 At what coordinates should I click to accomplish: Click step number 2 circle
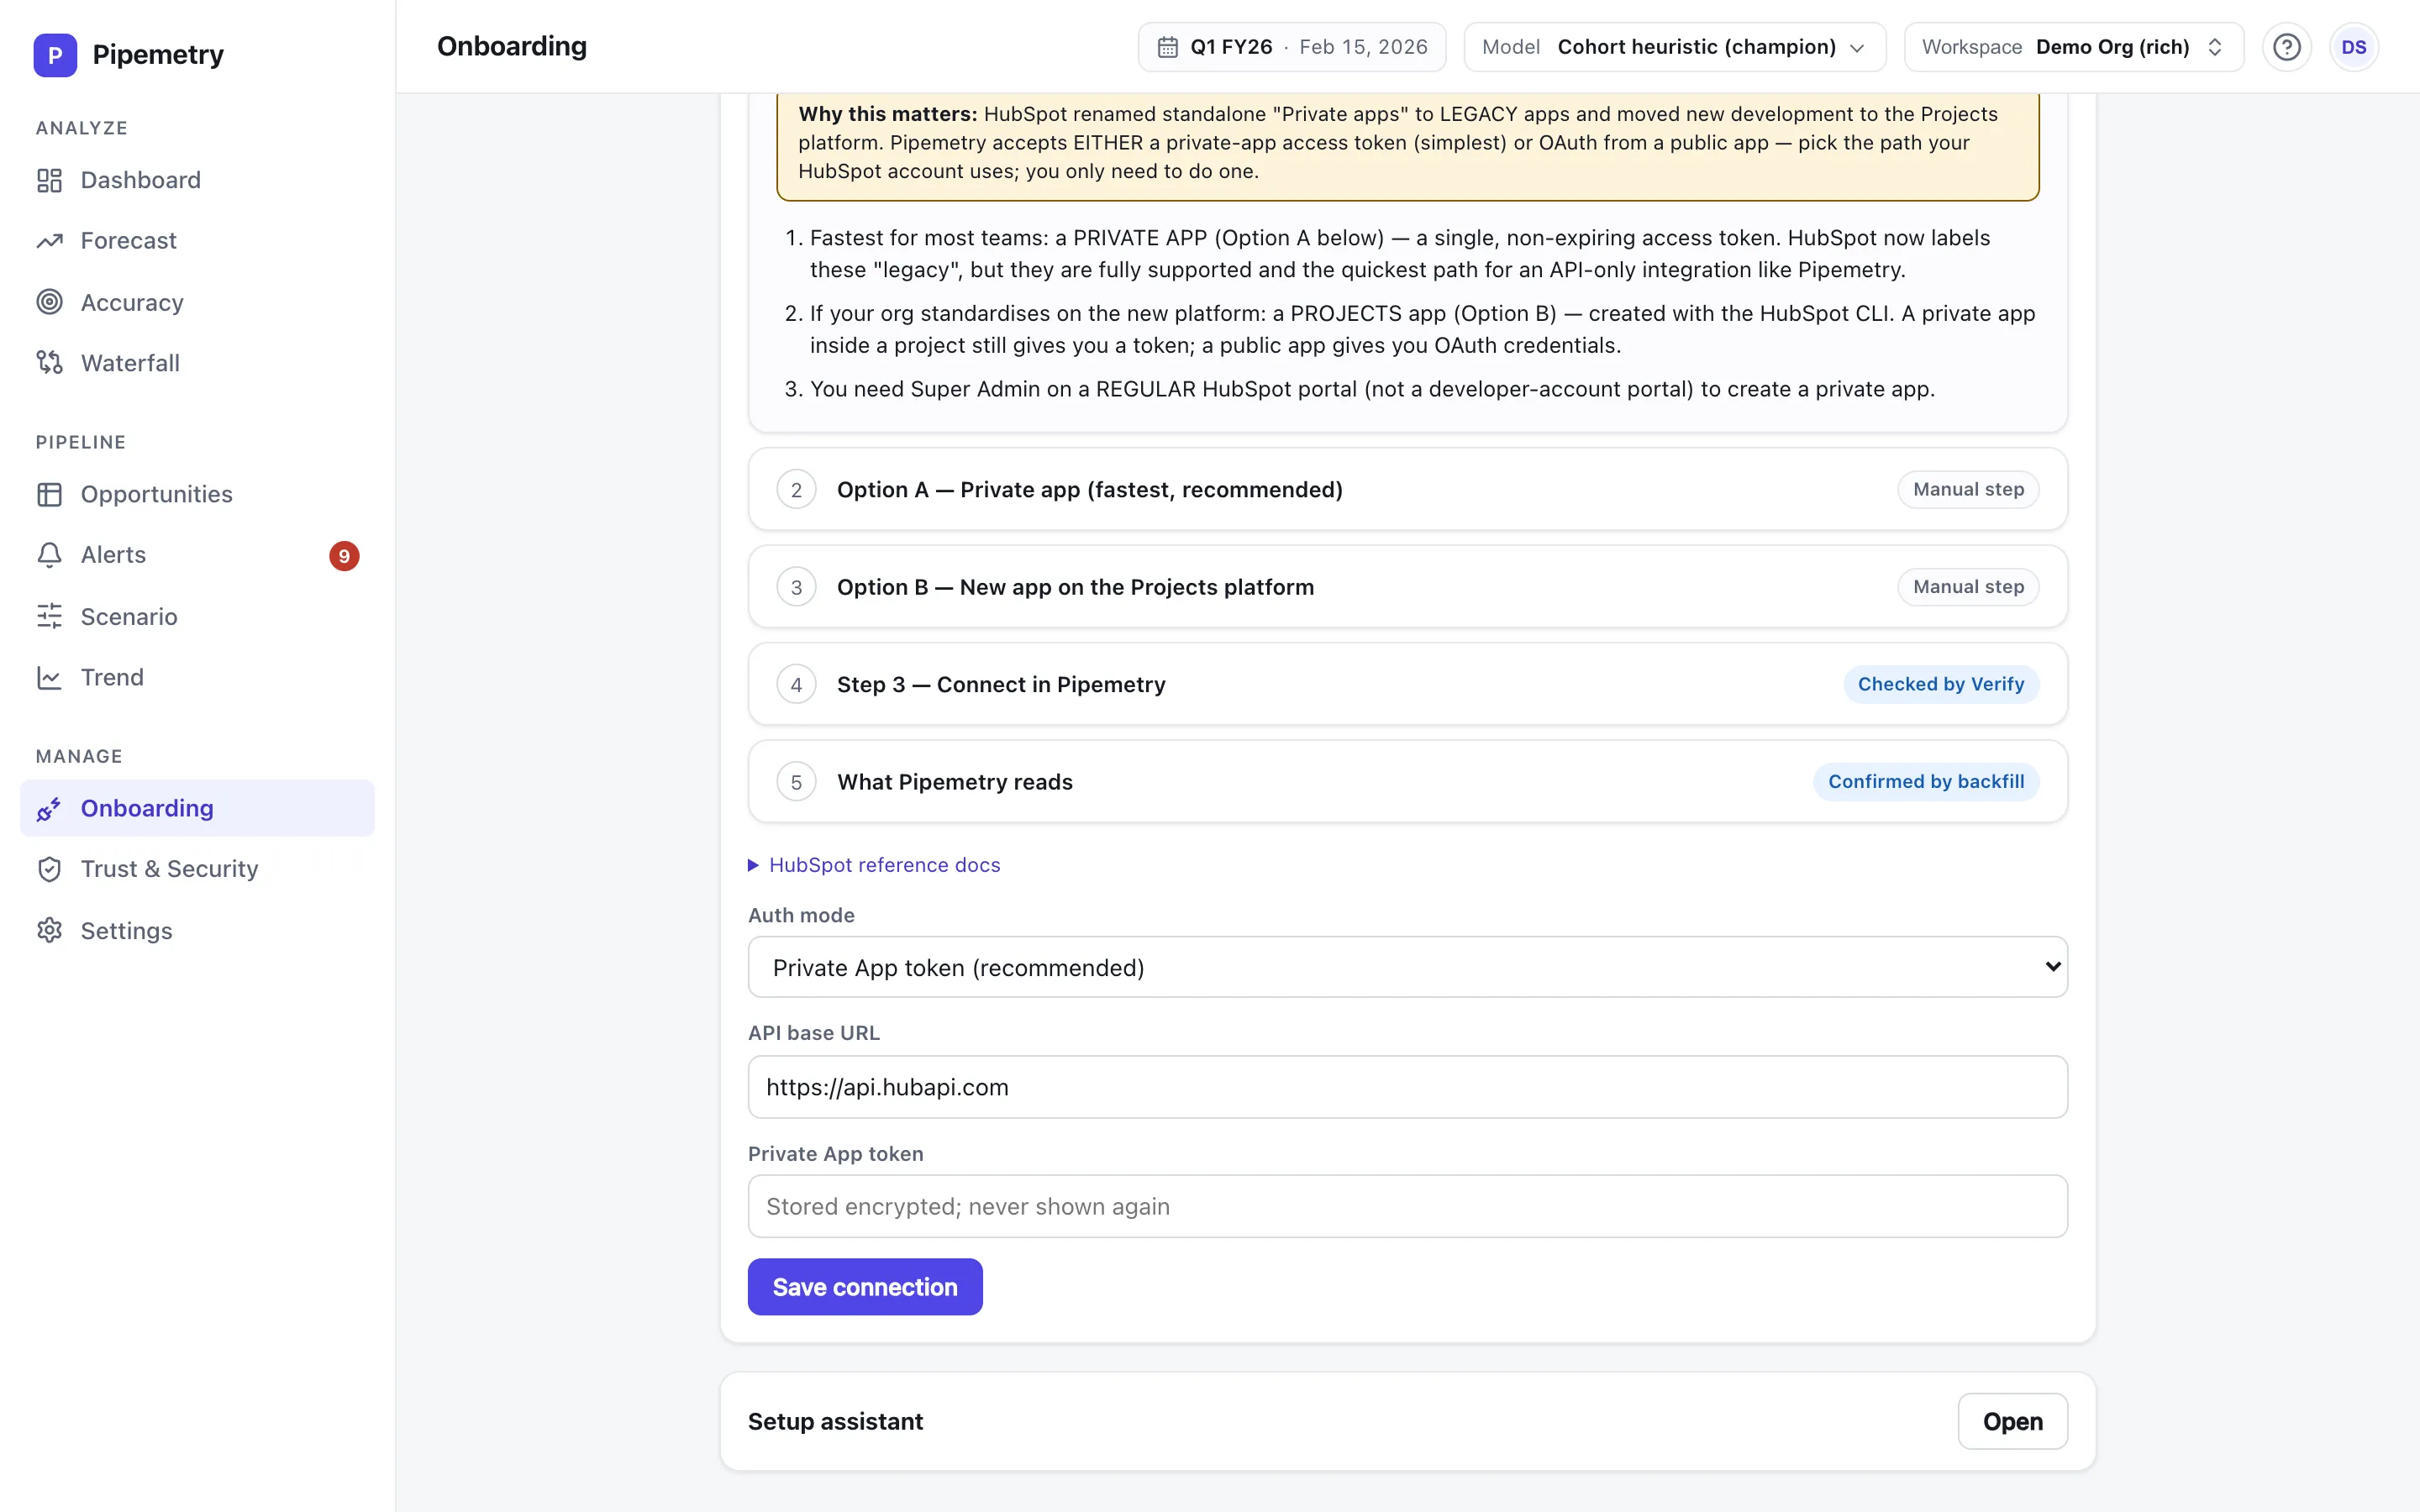click(796, 490)
